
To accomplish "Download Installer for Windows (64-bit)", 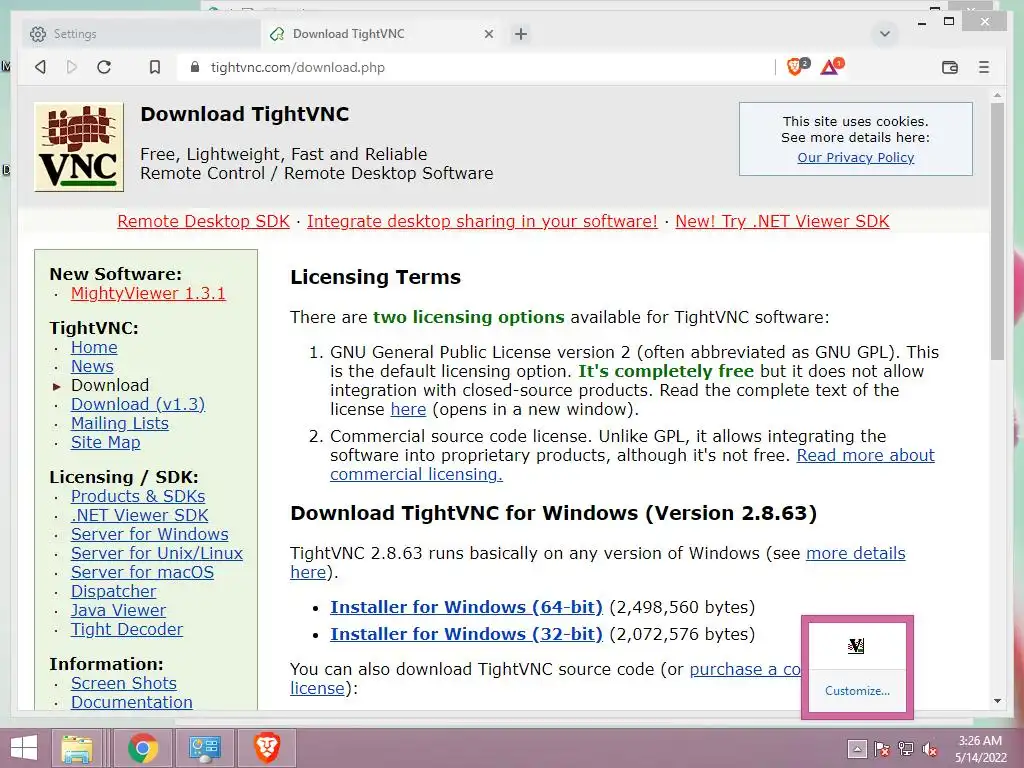I will (x=466, y=607).
